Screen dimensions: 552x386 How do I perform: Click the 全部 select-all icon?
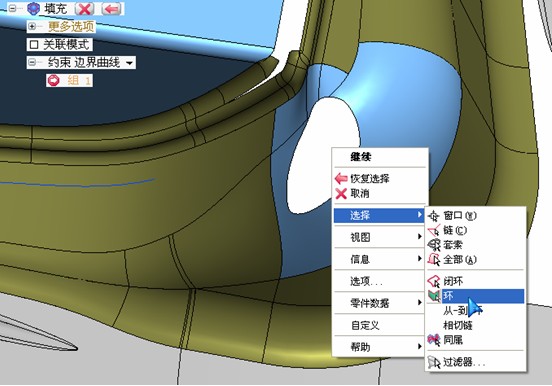(434, 260)
